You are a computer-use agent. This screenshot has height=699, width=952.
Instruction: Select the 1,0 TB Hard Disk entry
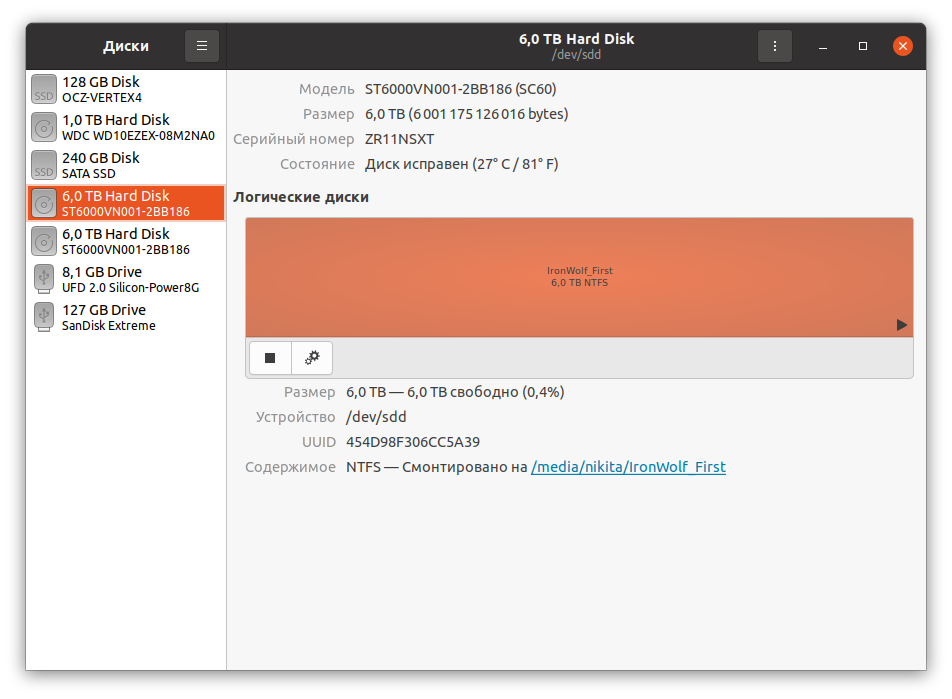pyautogui.click(x=126, y=128)
